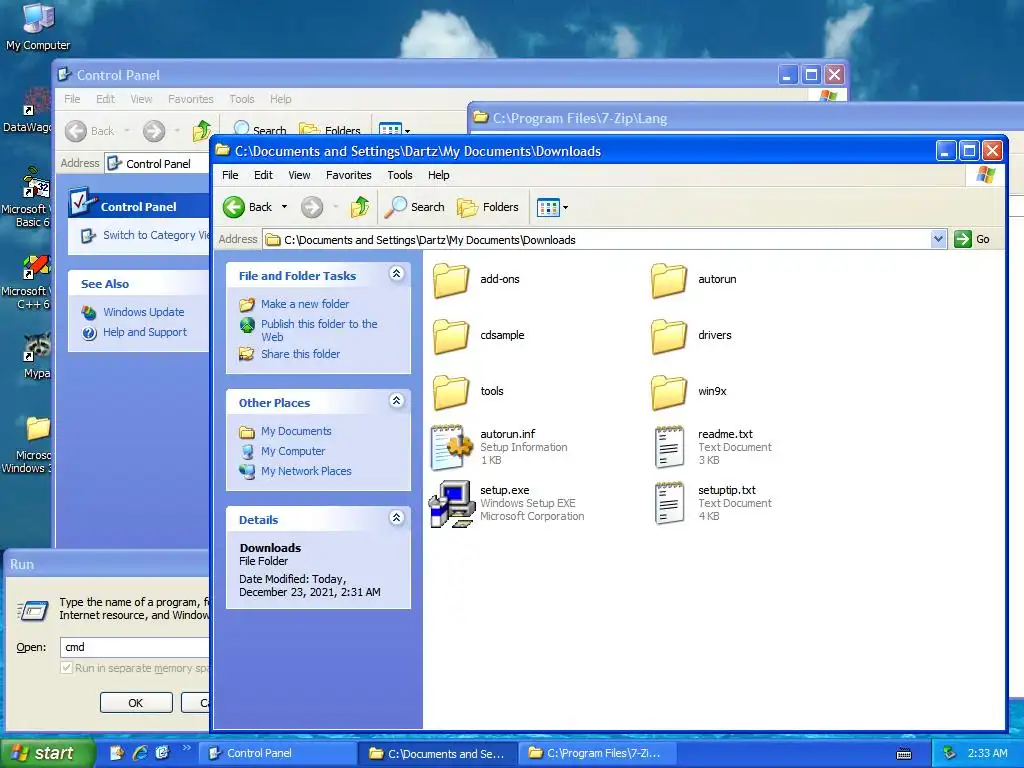Go to My Computer in Other Places

pos(293,451)
